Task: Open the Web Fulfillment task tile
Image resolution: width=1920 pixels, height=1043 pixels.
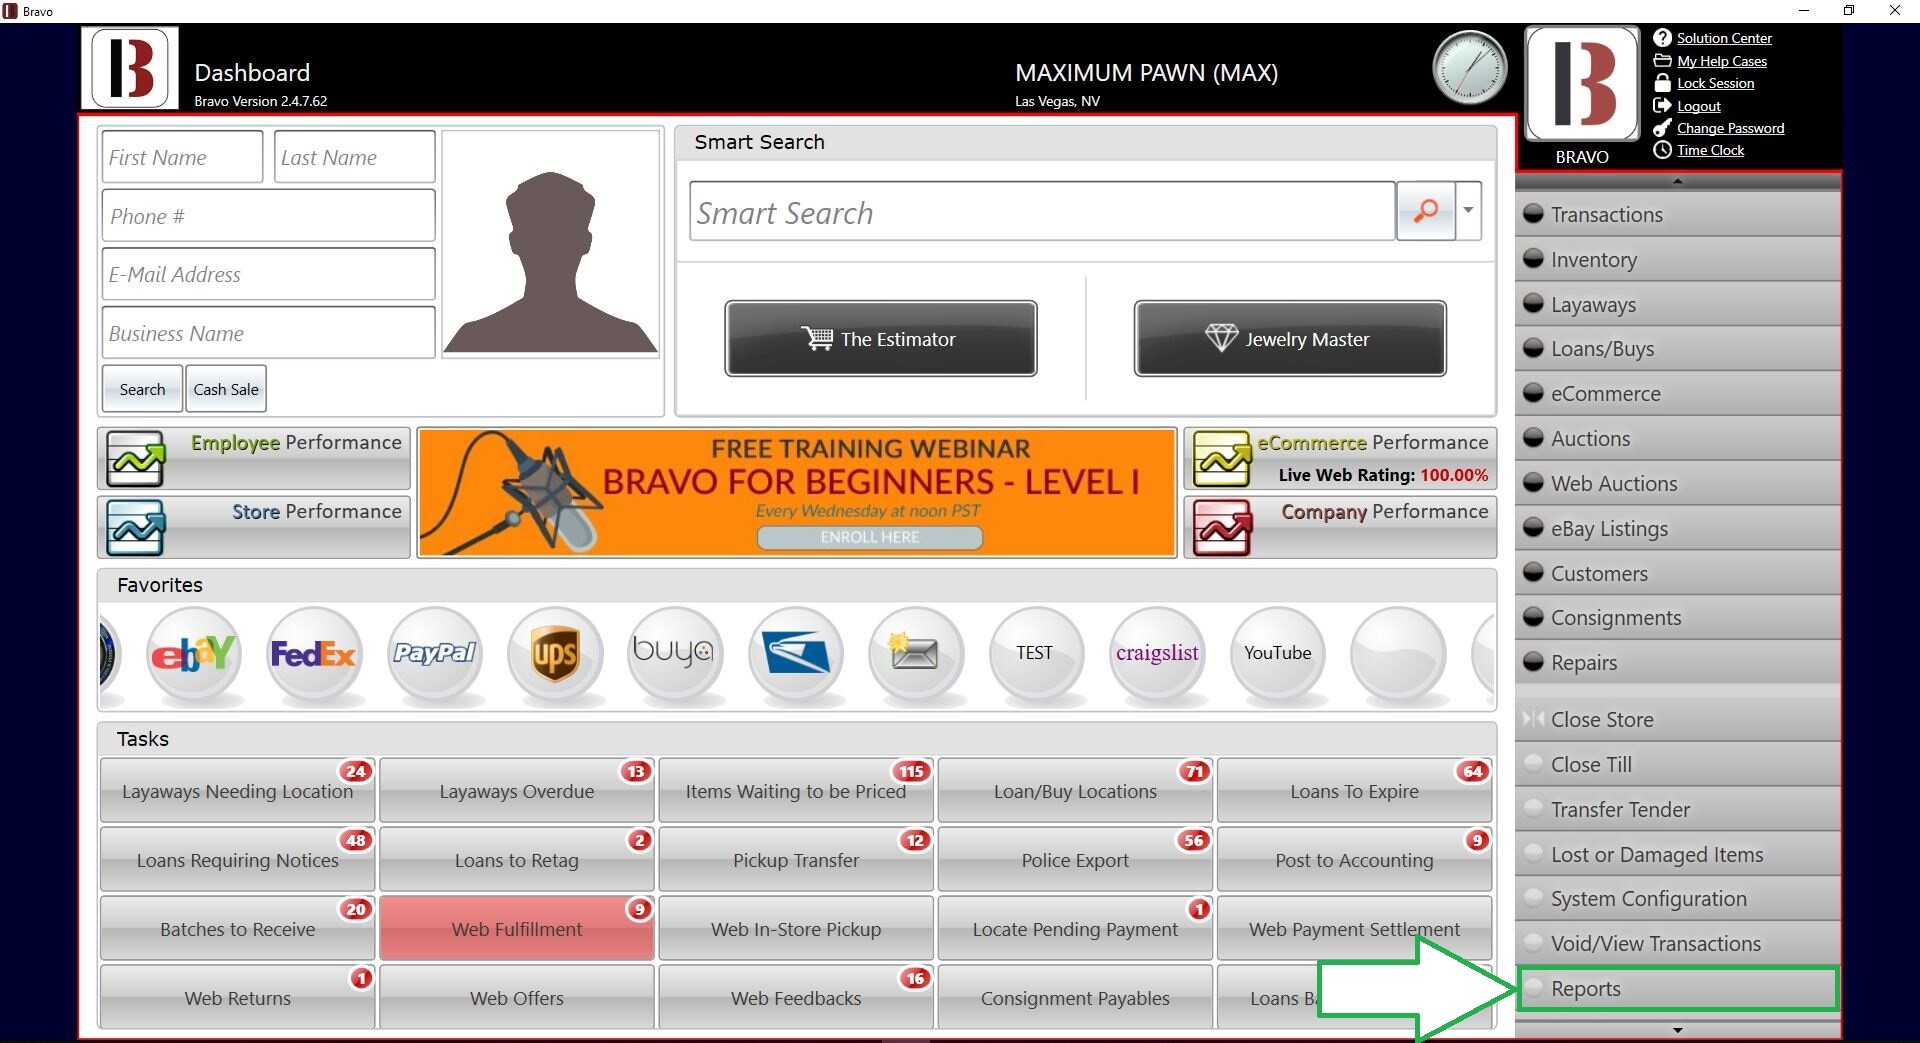Action: [x=516, y=929]
